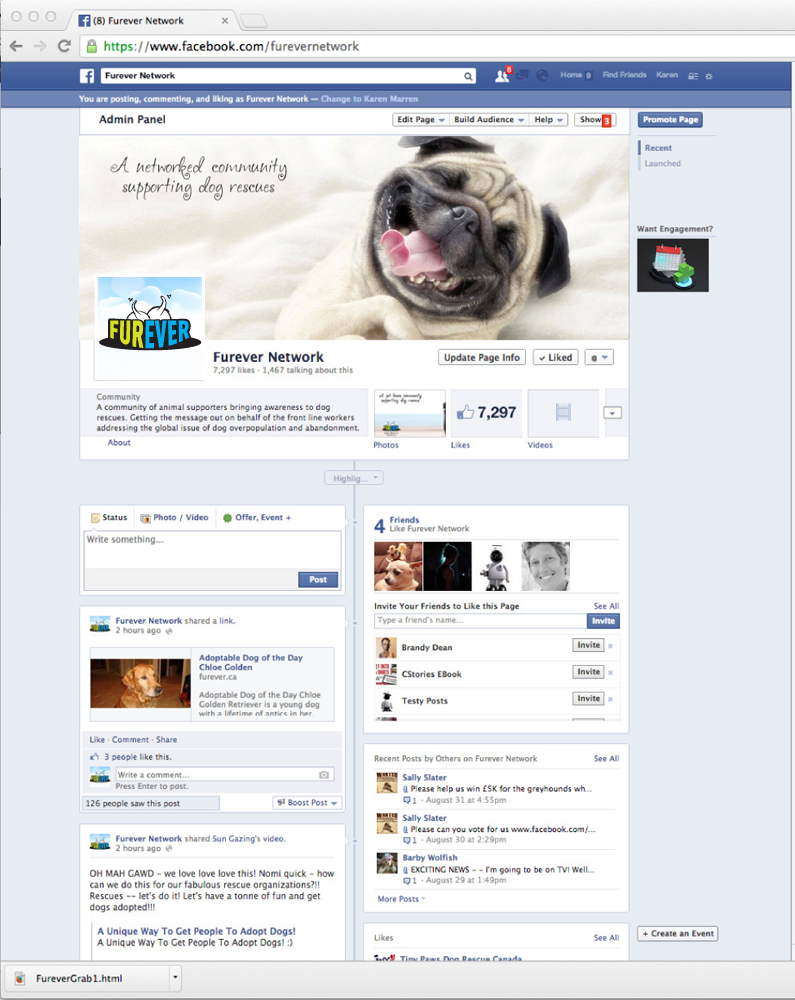Dismiss the CStories EBook invite suggestion

click(x=611, y=673)
